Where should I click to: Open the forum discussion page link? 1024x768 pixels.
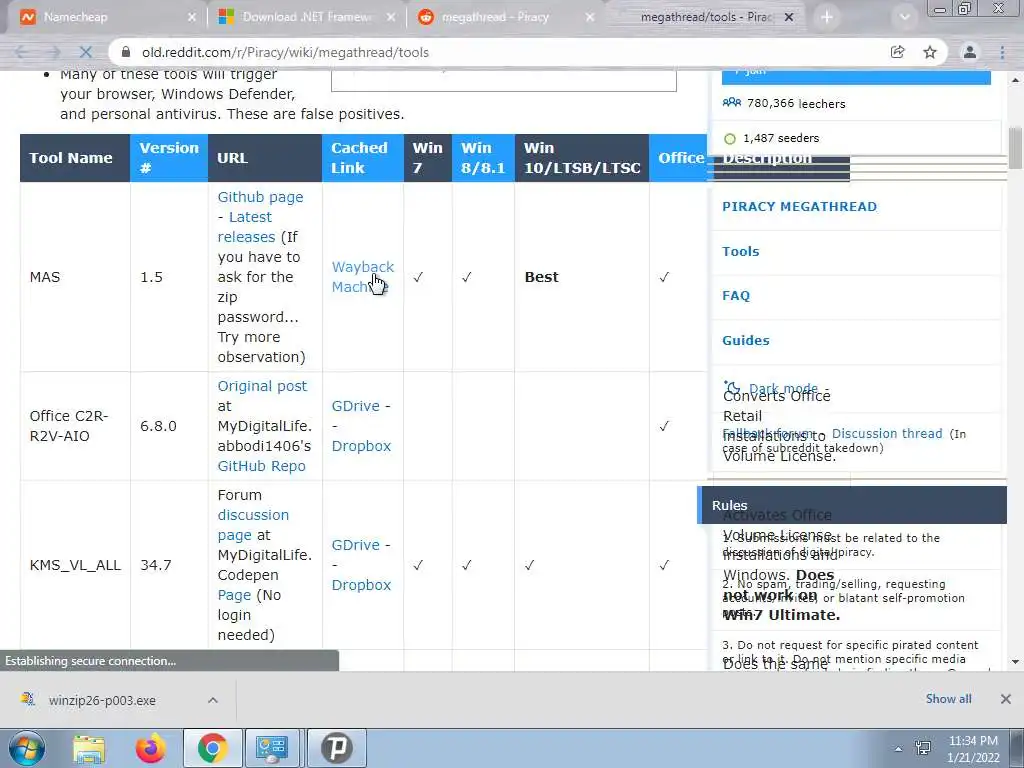pyautogui.click(x=253, y=525)
